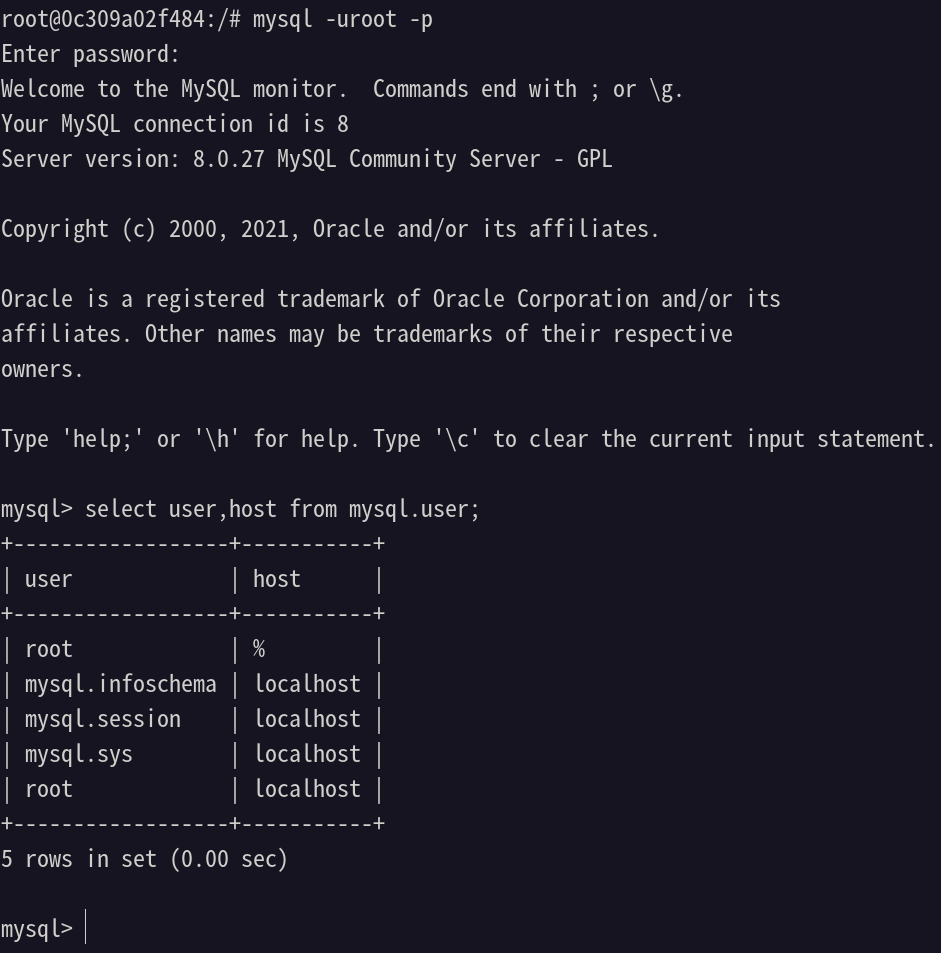Click the 'Enter password:' line
Screen dimensions: 941x953
(x=91, y=54)
